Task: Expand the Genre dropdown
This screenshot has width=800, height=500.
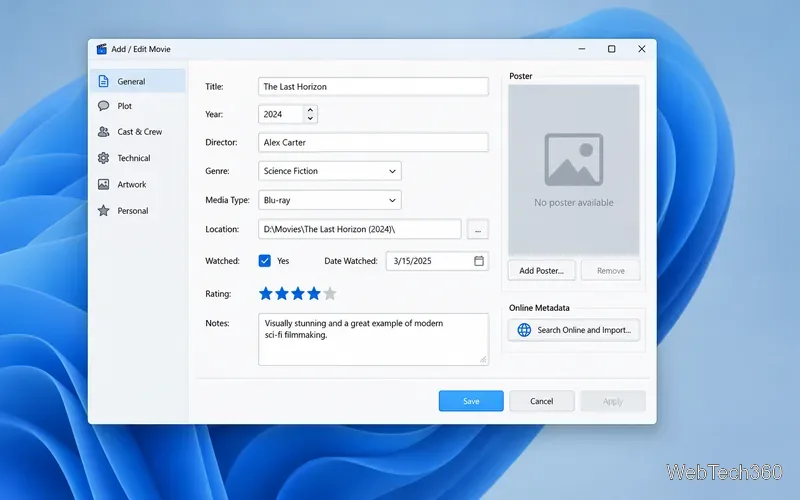Action: (330, 171)
